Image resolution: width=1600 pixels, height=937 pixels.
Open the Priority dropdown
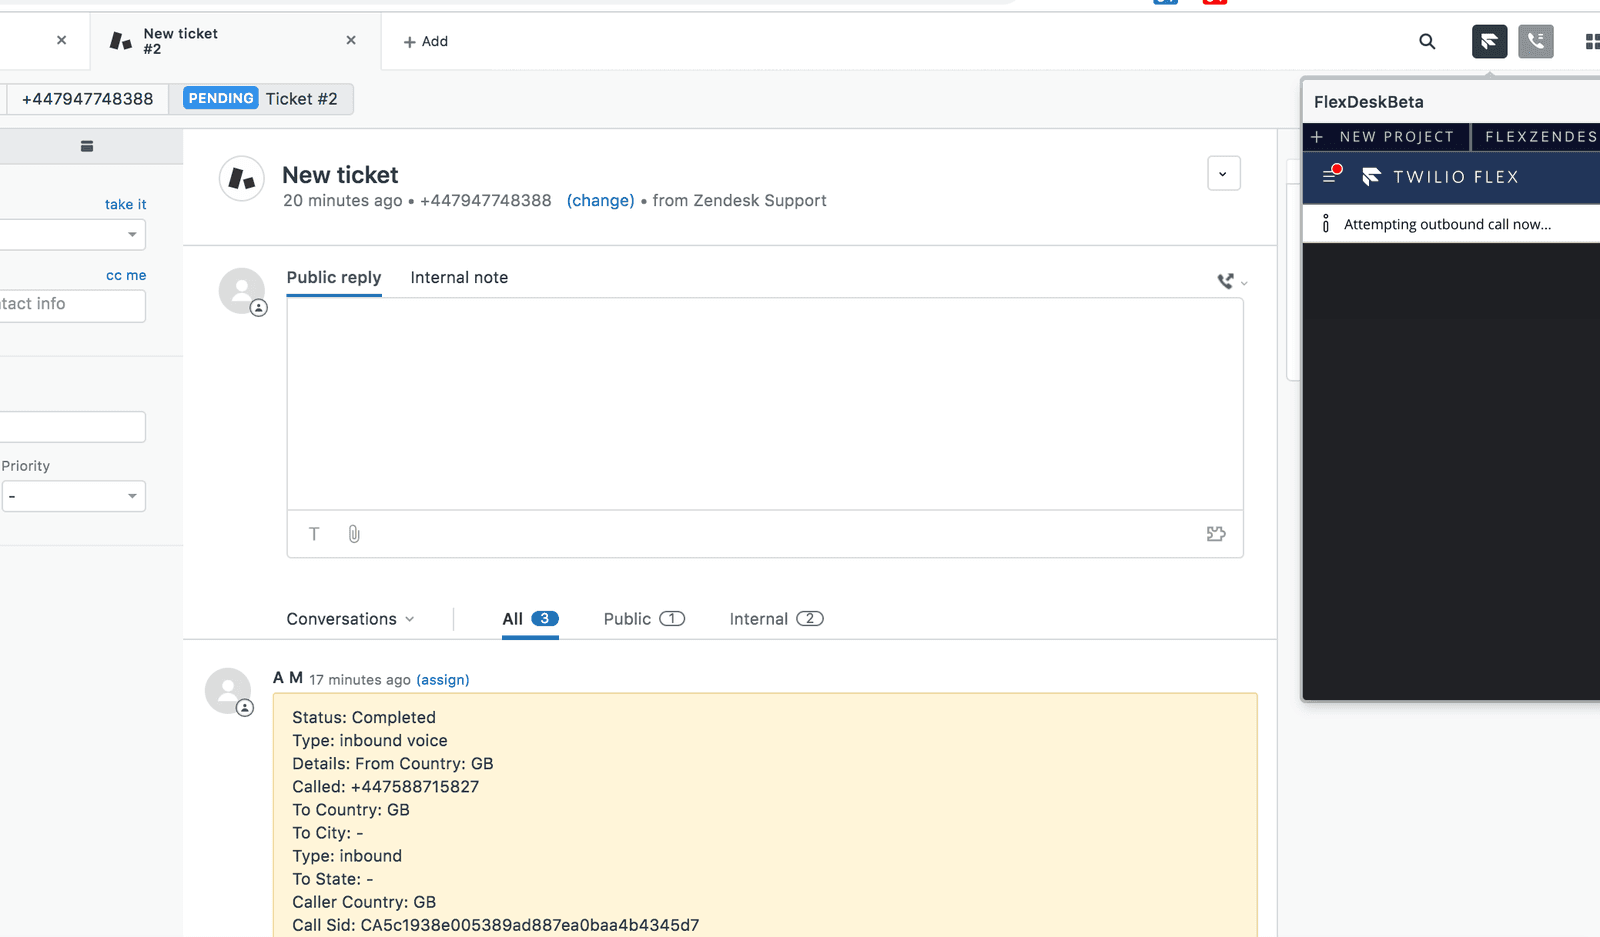72,495
